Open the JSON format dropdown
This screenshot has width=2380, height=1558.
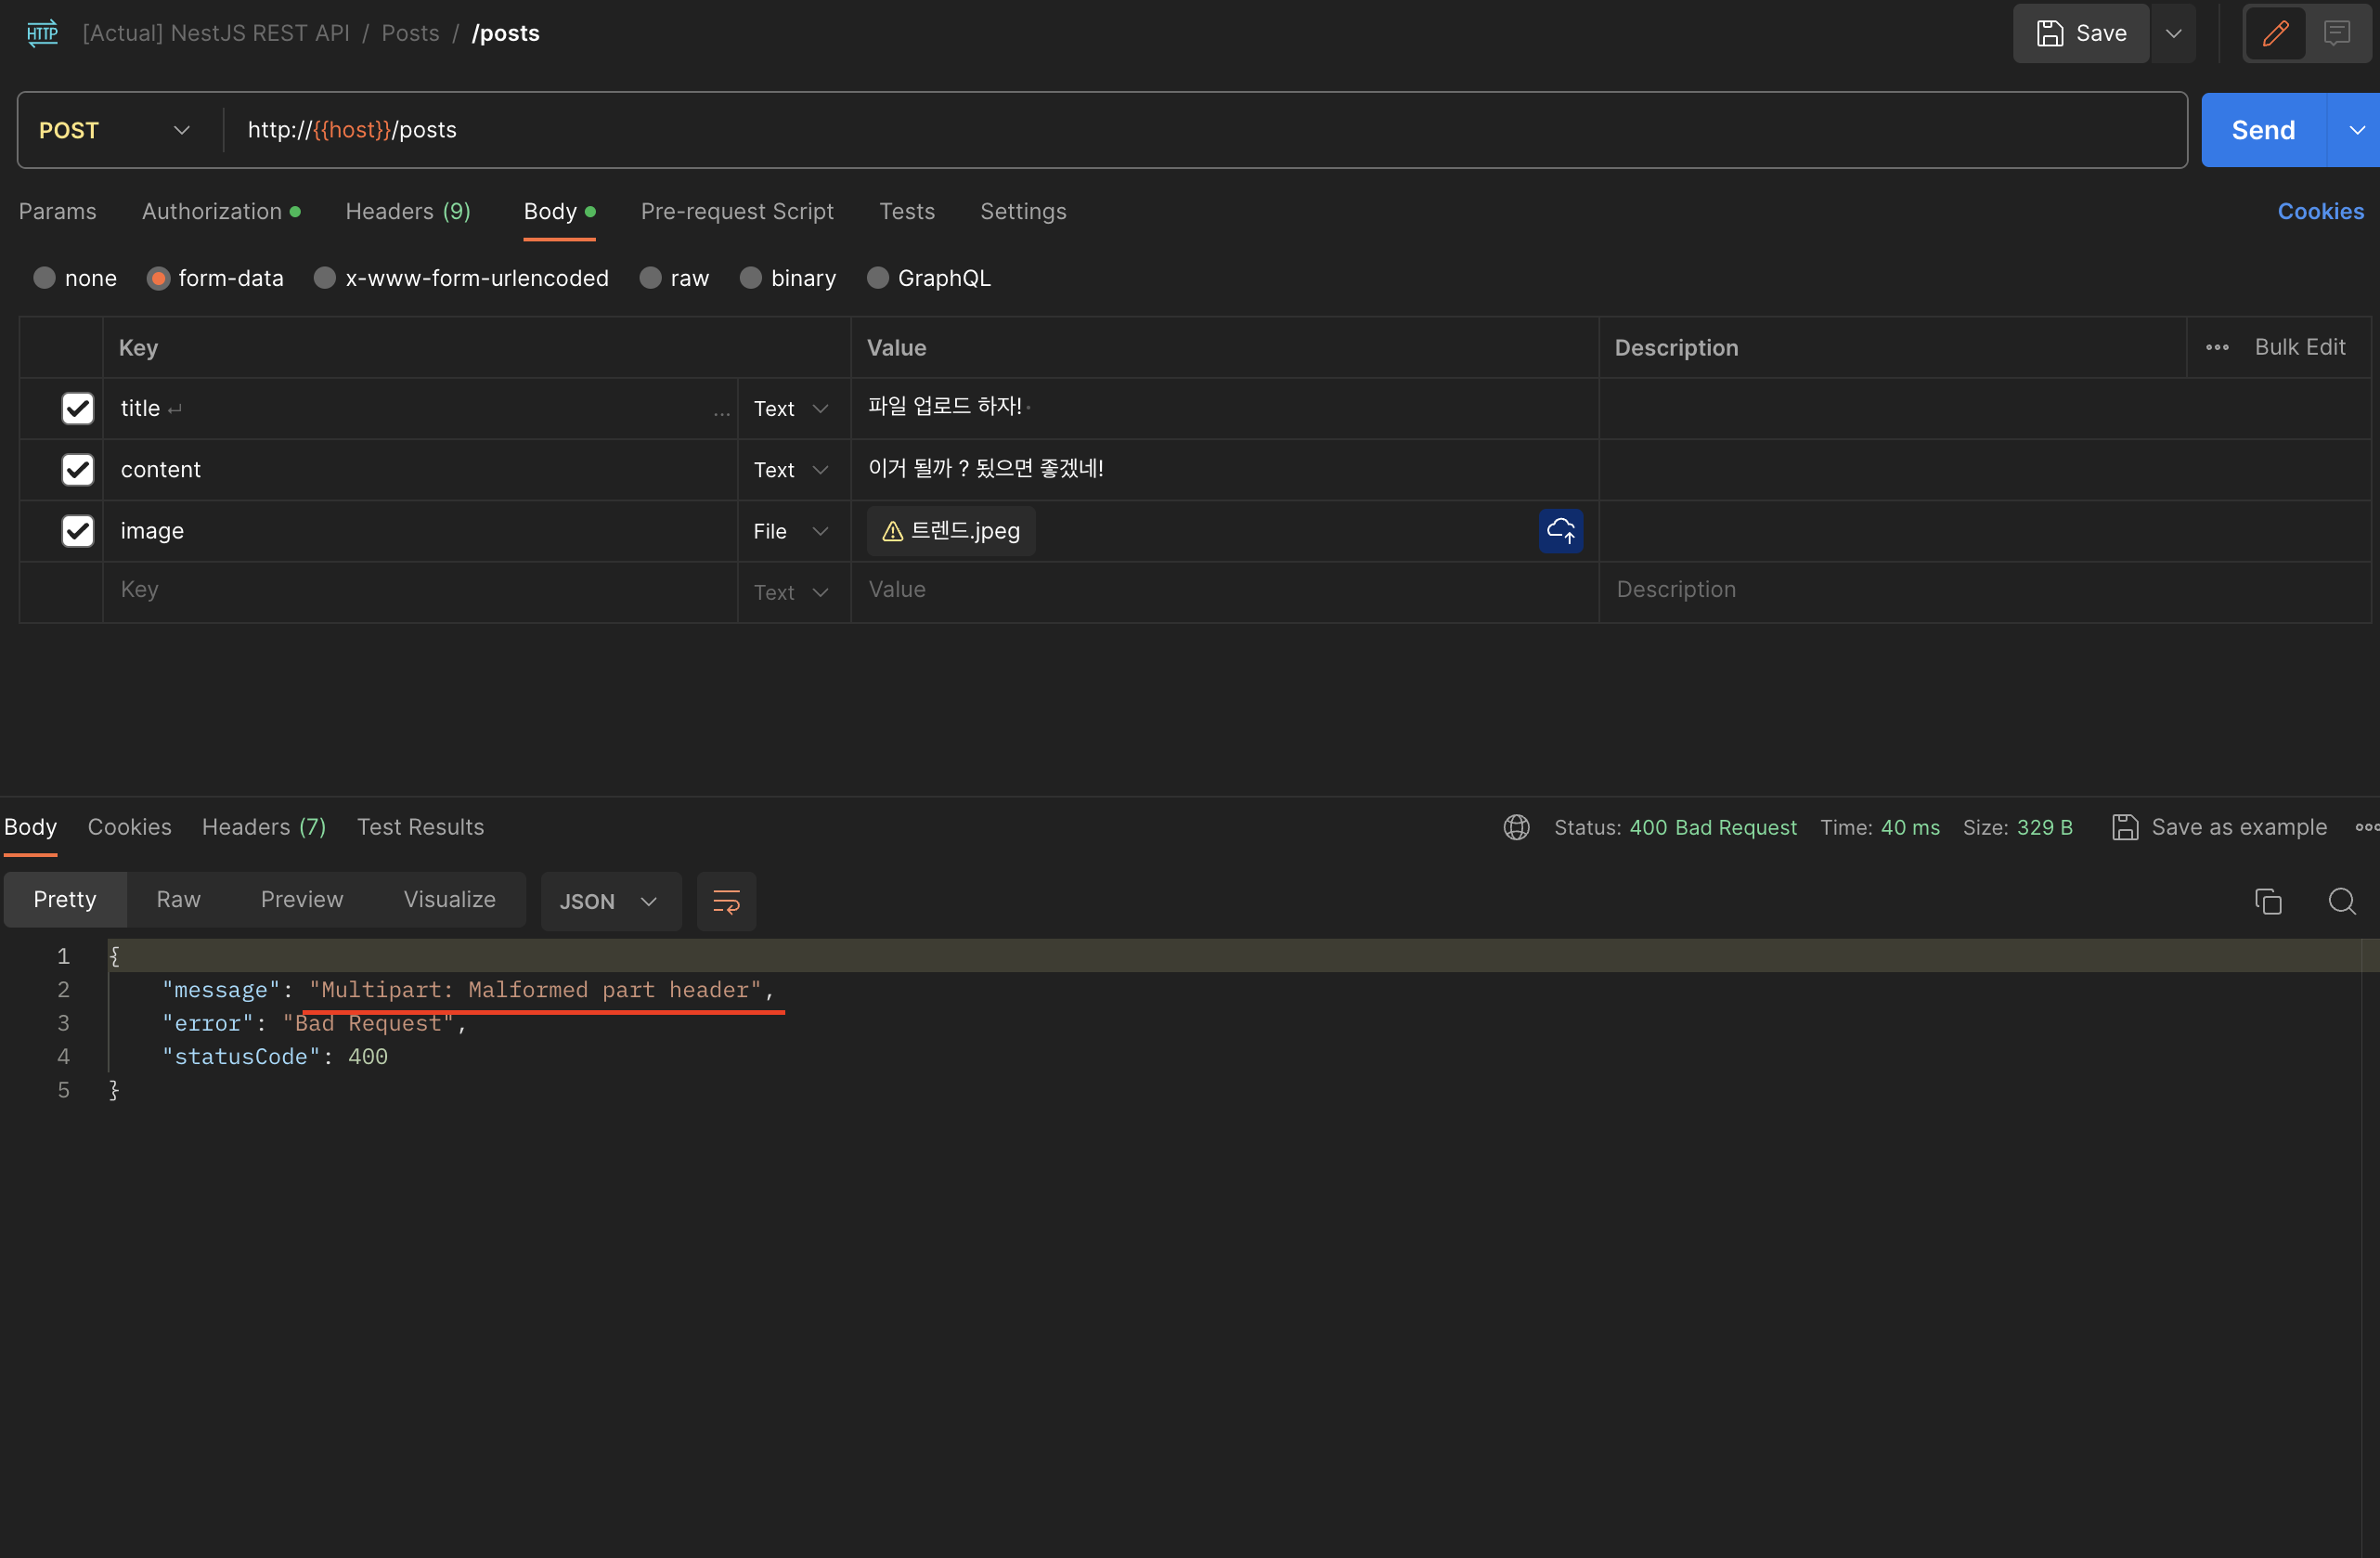(x=611, y=901)
